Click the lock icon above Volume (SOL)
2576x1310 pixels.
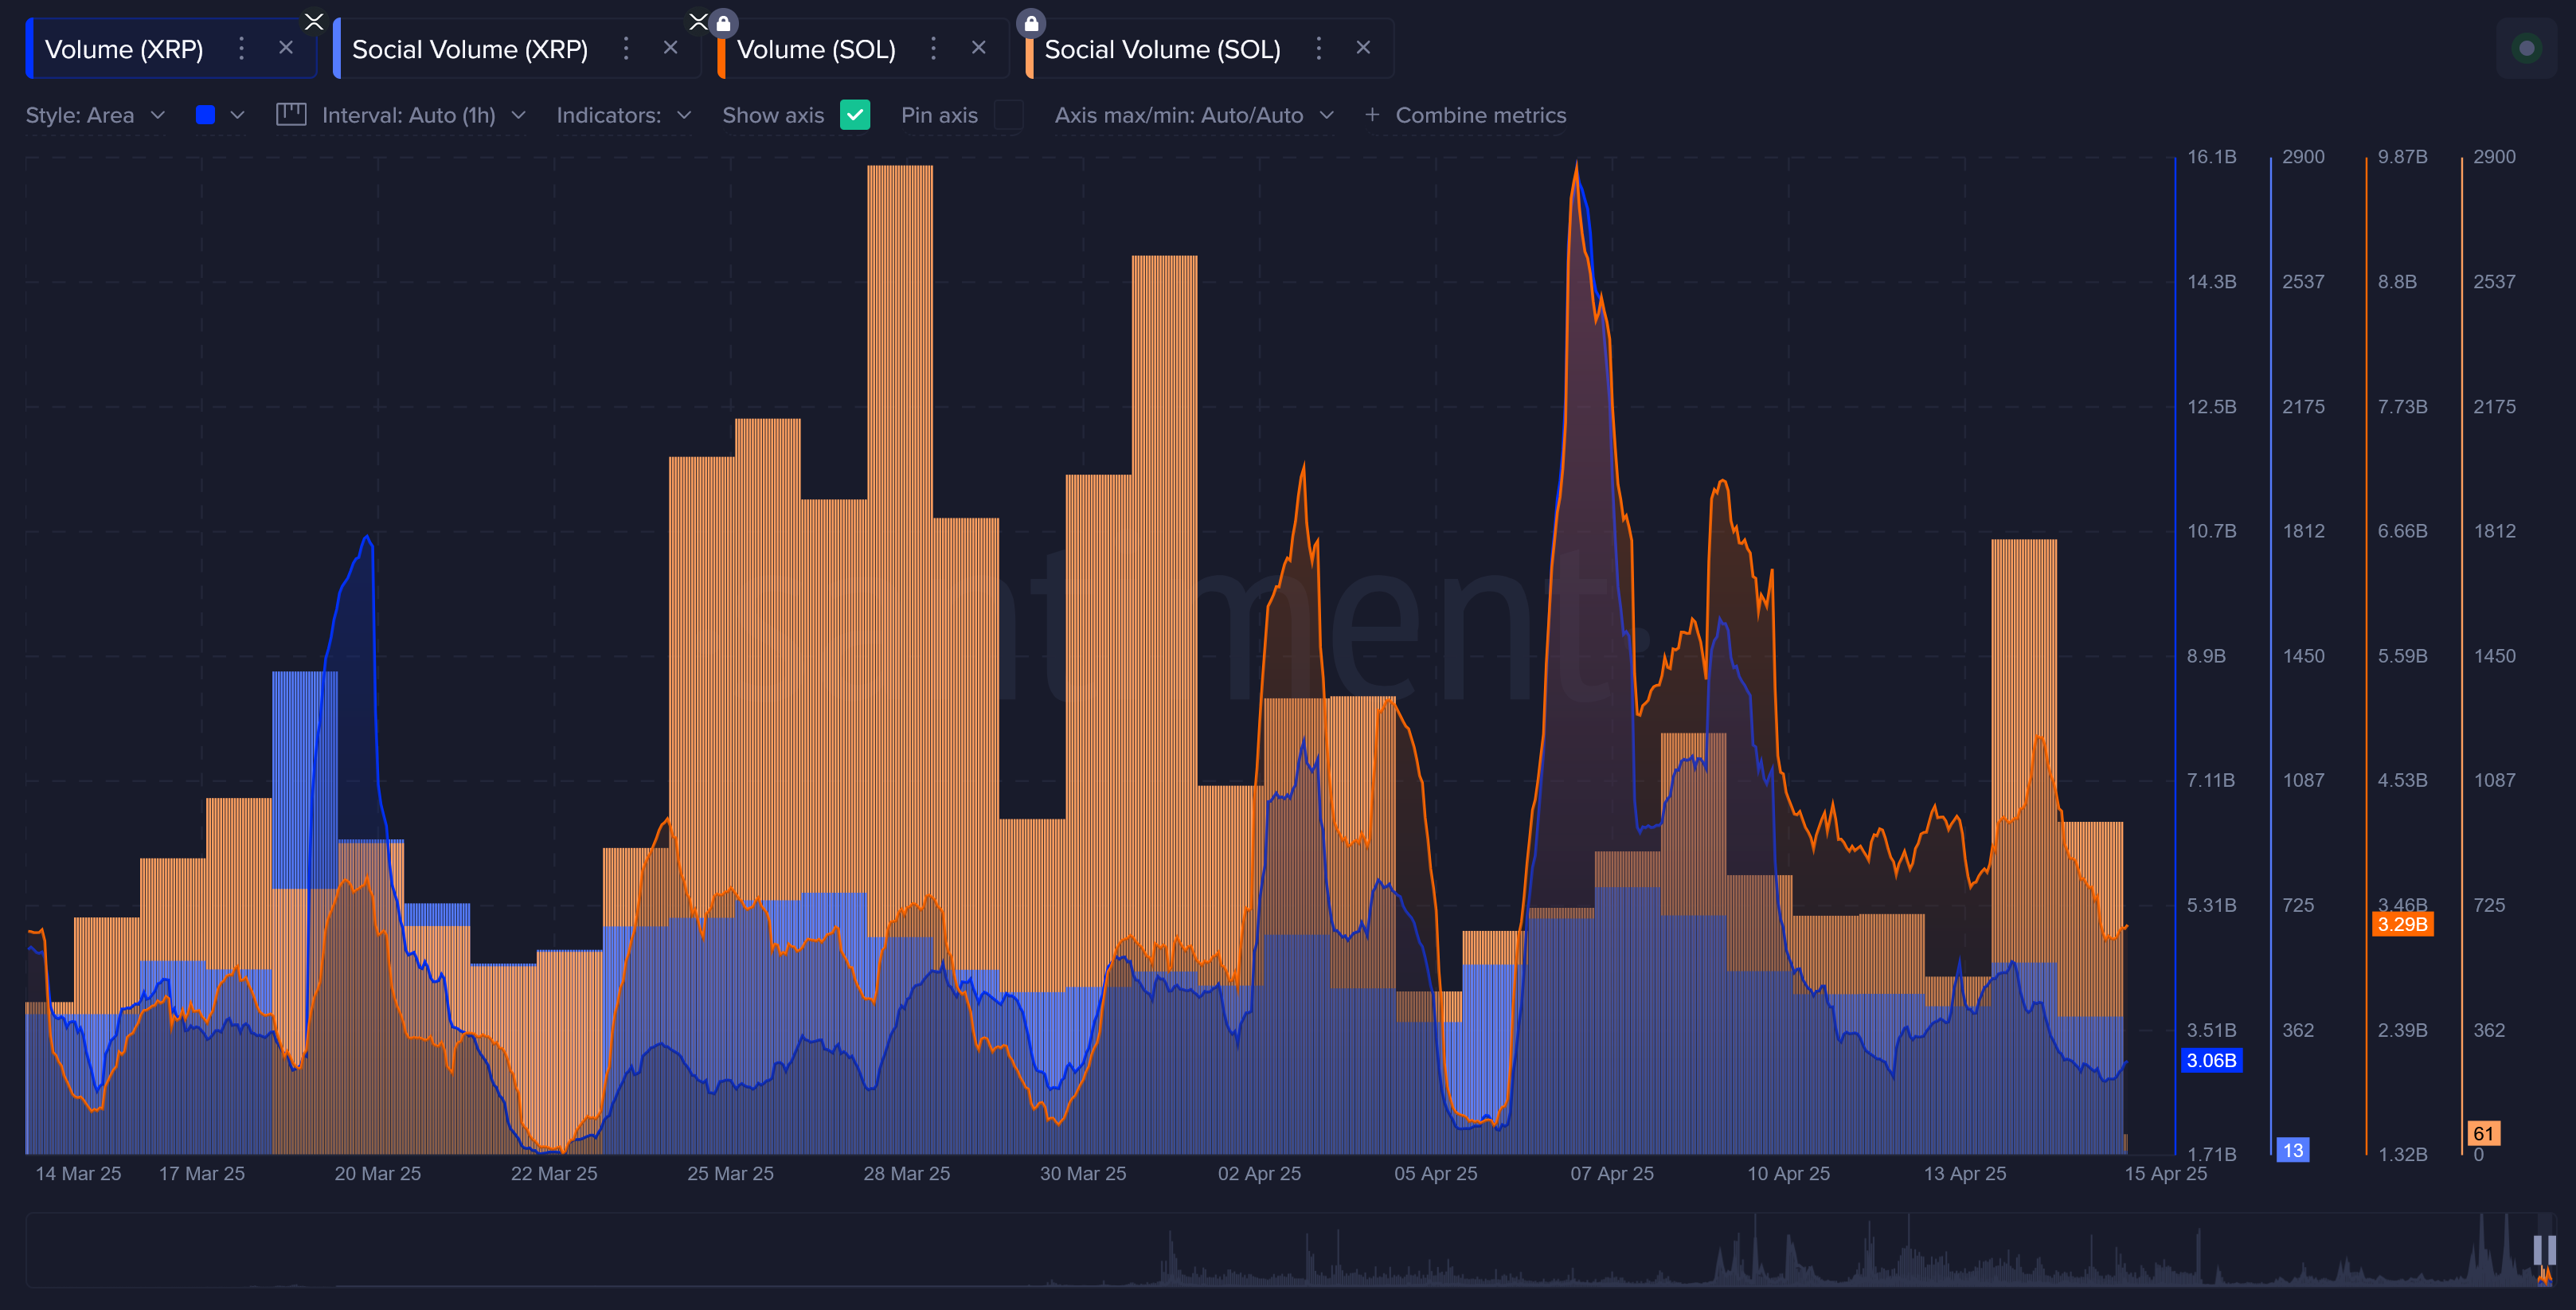pyautogui.click(x=723, y=22)
